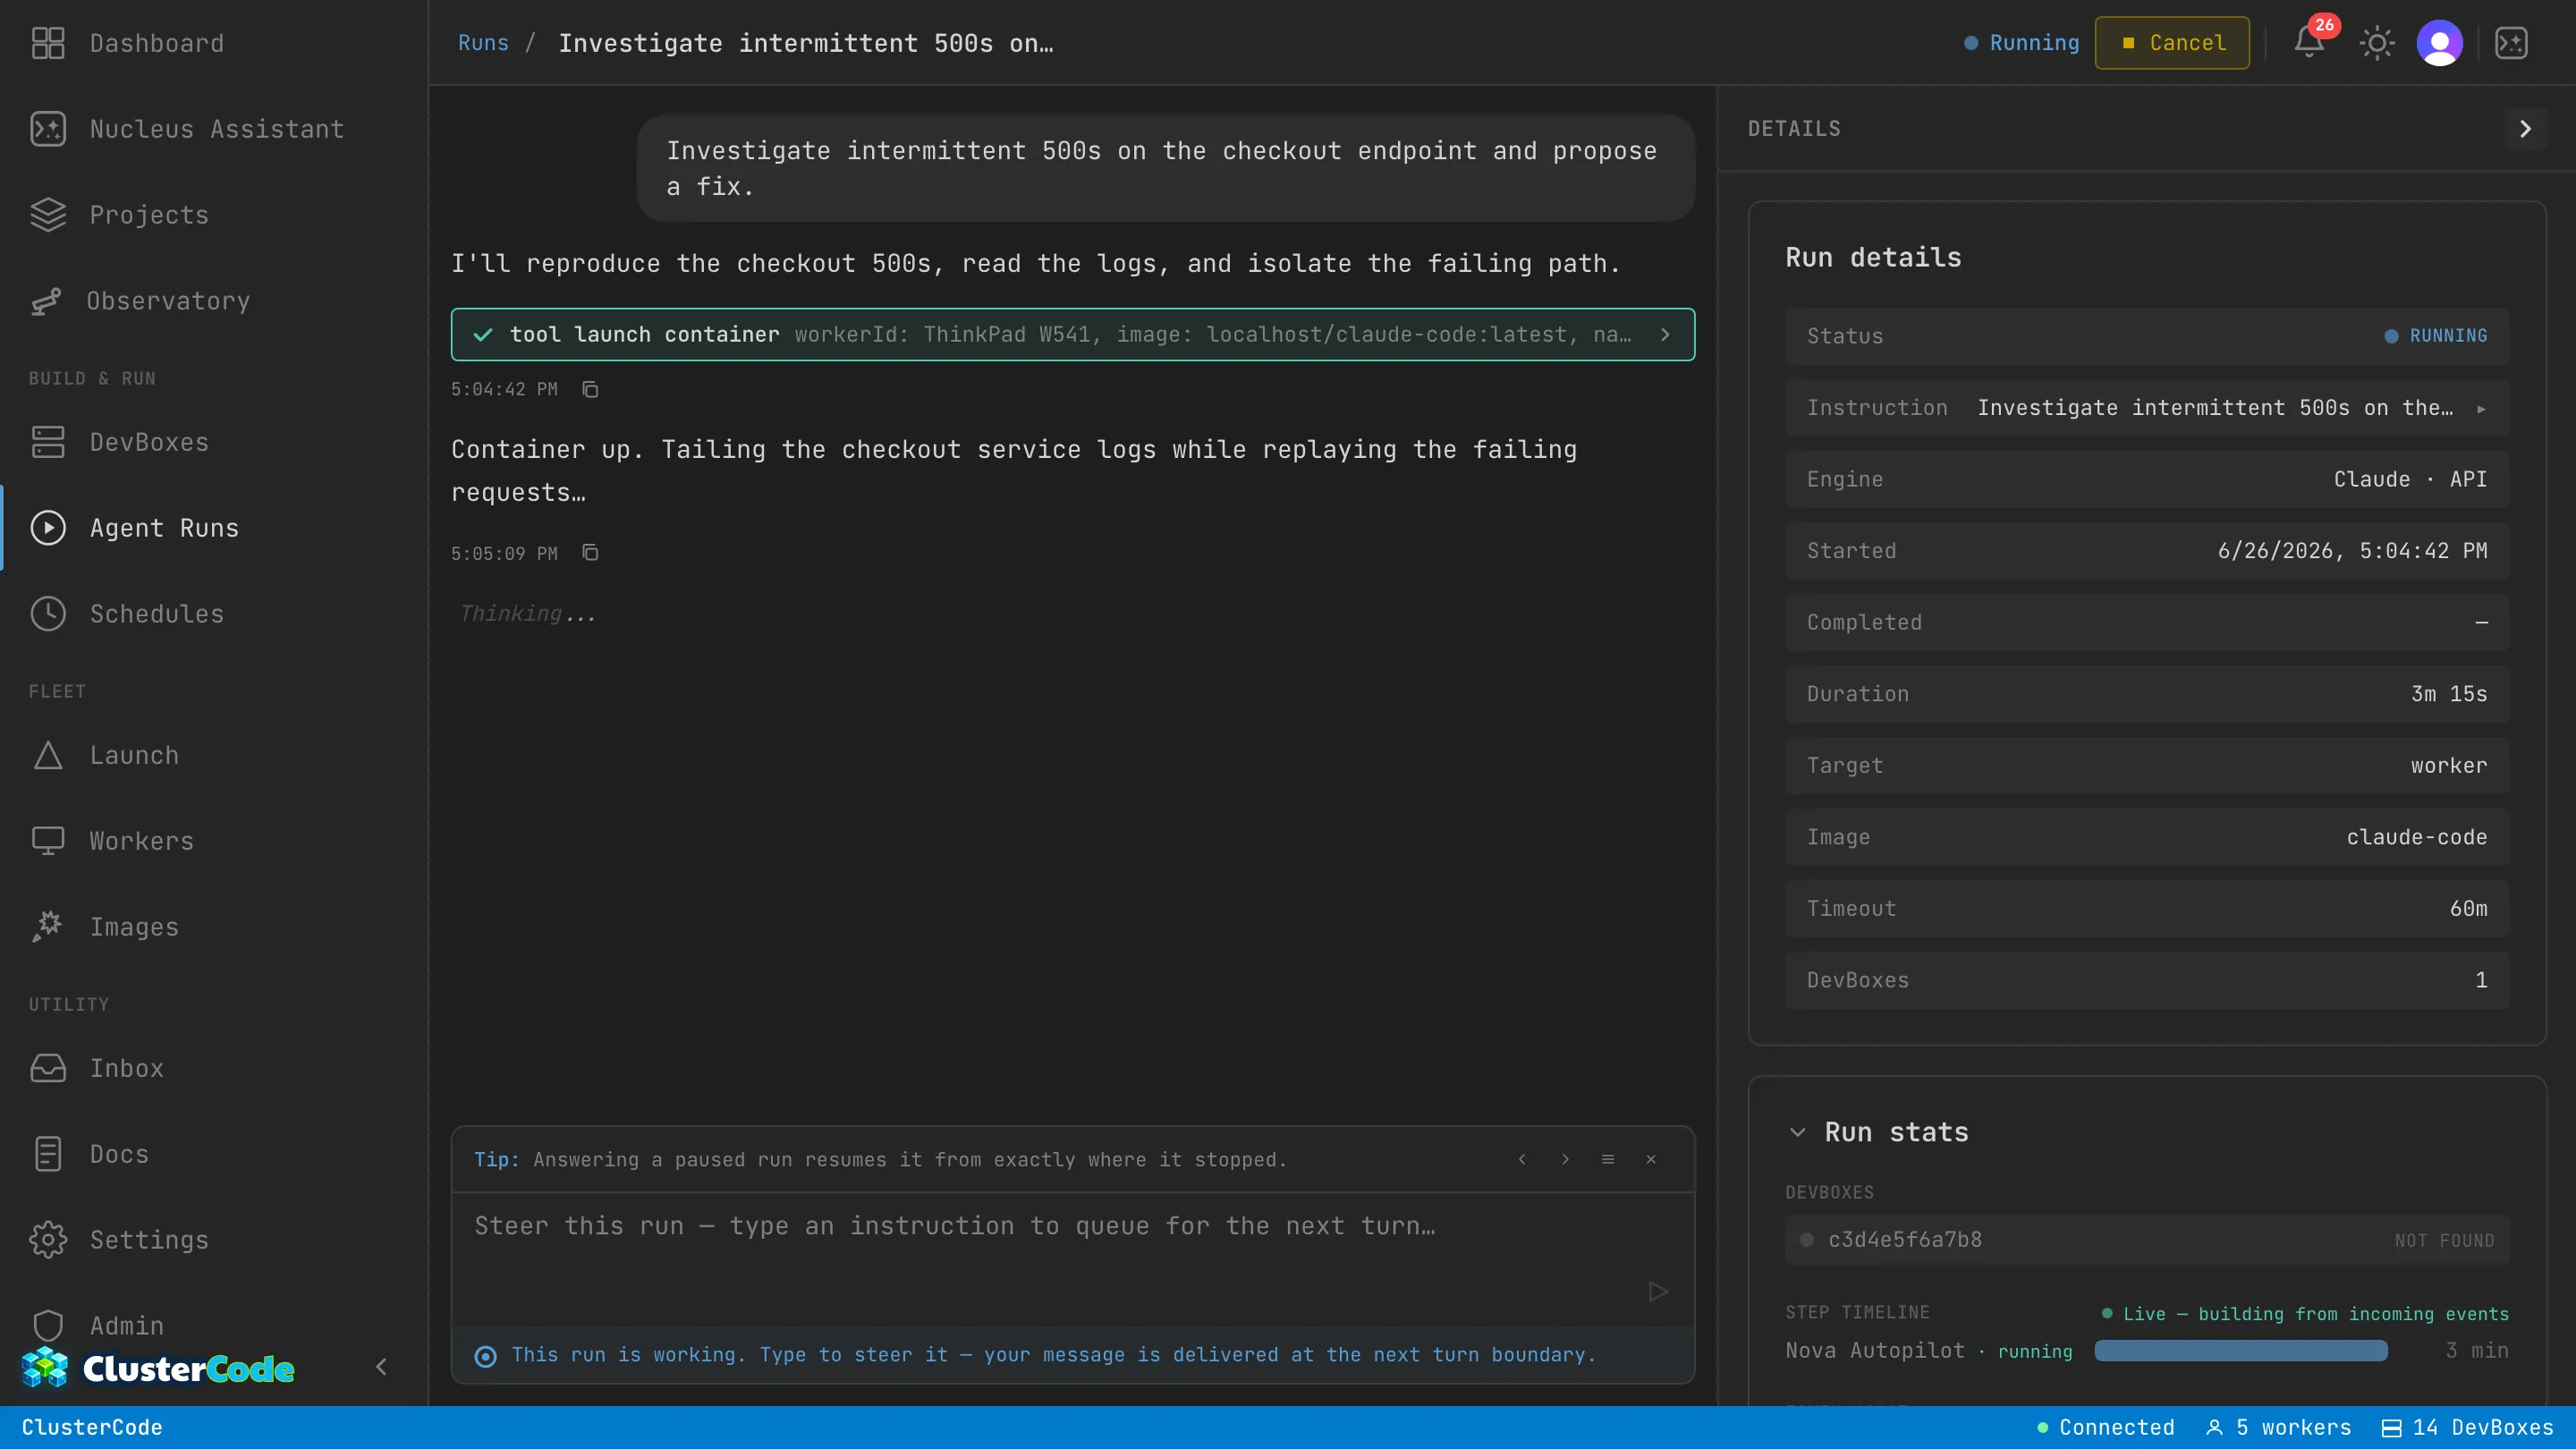The image size is (2576, 1449).
Task: Click the Launch triangle icon
Action: (48, 755)
